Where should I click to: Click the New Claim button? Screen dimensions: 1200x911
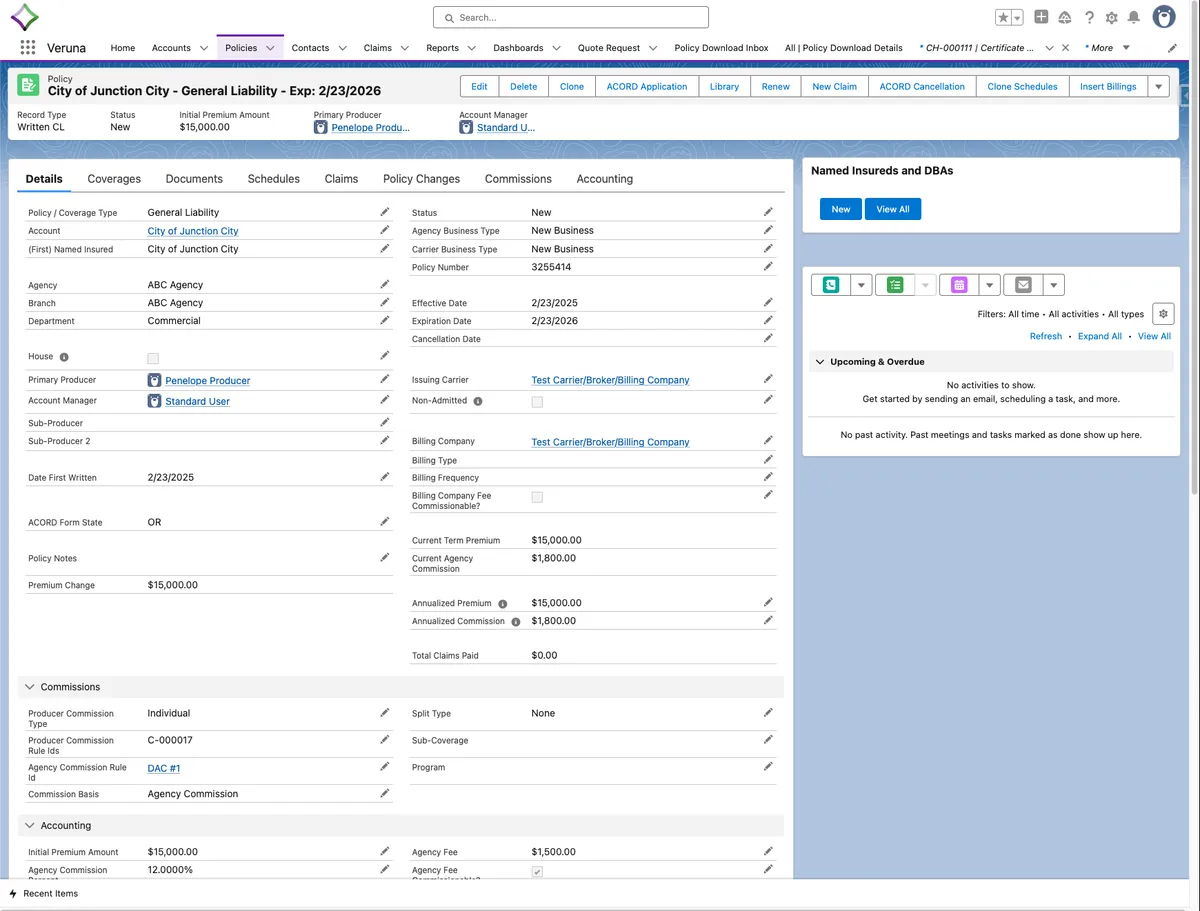tap(834, 87)
